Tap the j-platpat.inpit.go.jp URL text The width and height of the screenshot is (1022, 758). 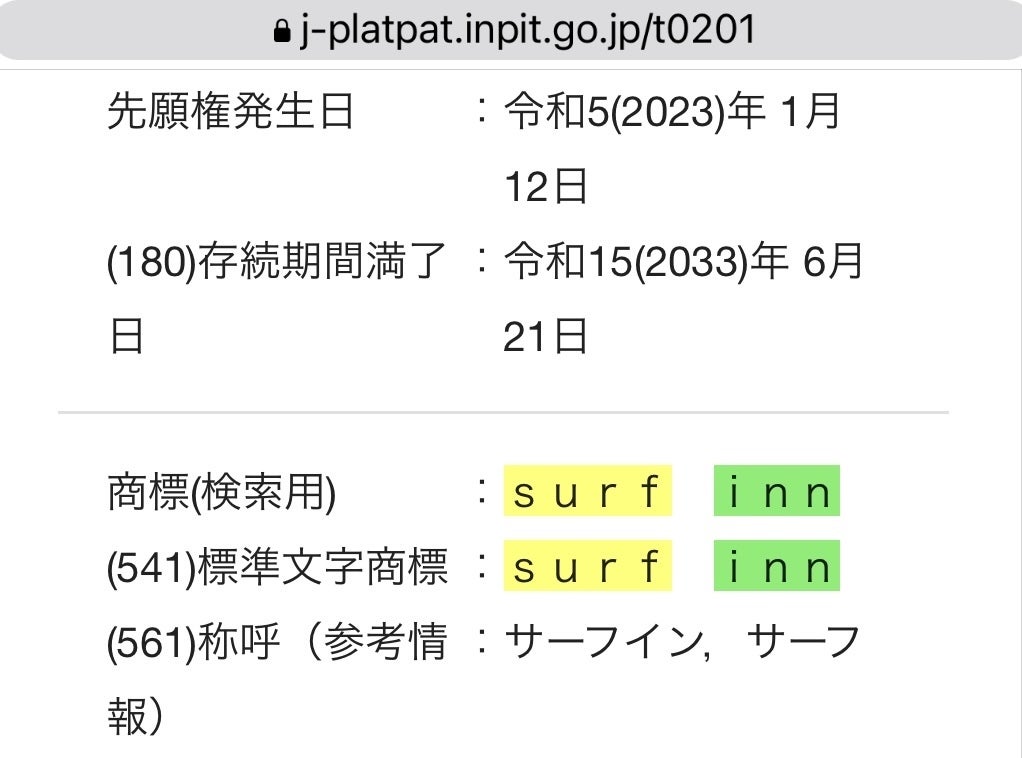527,31
